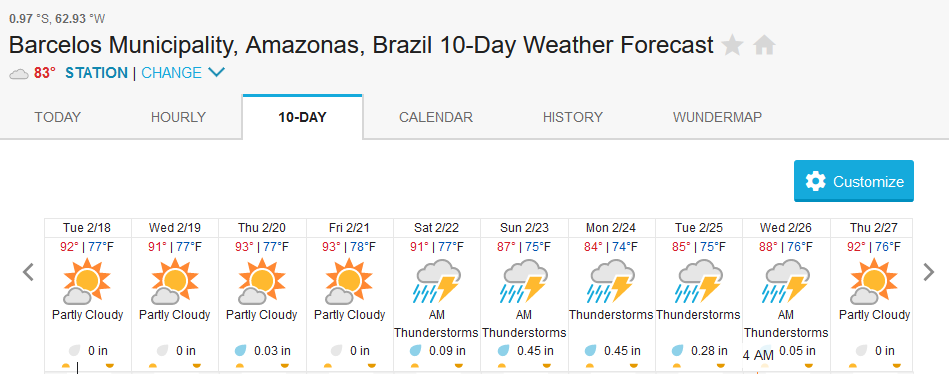The height and width of the screenshot is (374, 949).
Task: Click Thu 2/27 partly cloudy icon
Action: pyautogui.click(x=874, y=281)
